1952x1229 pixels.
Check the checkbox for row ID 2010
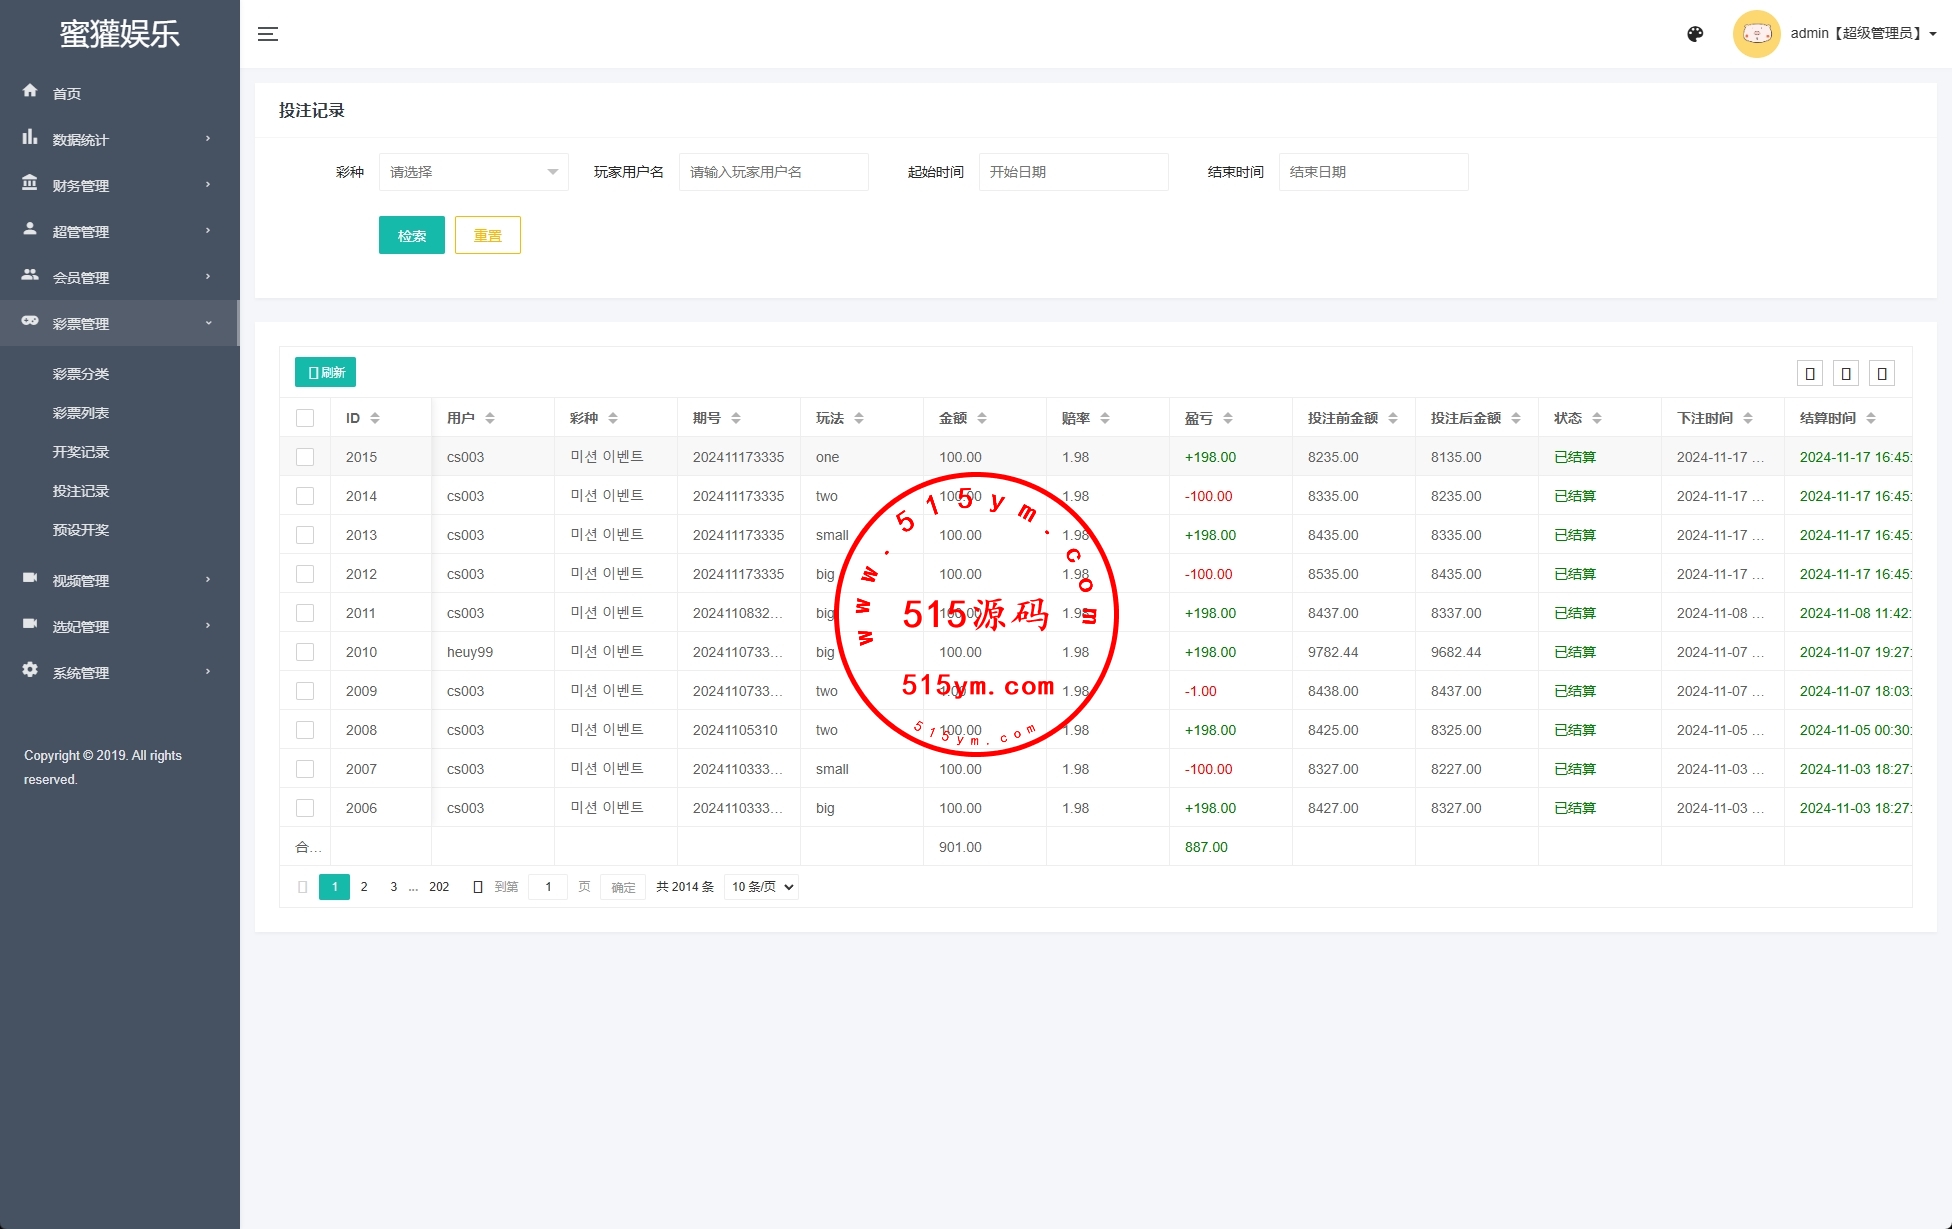(x=305, y=652)
